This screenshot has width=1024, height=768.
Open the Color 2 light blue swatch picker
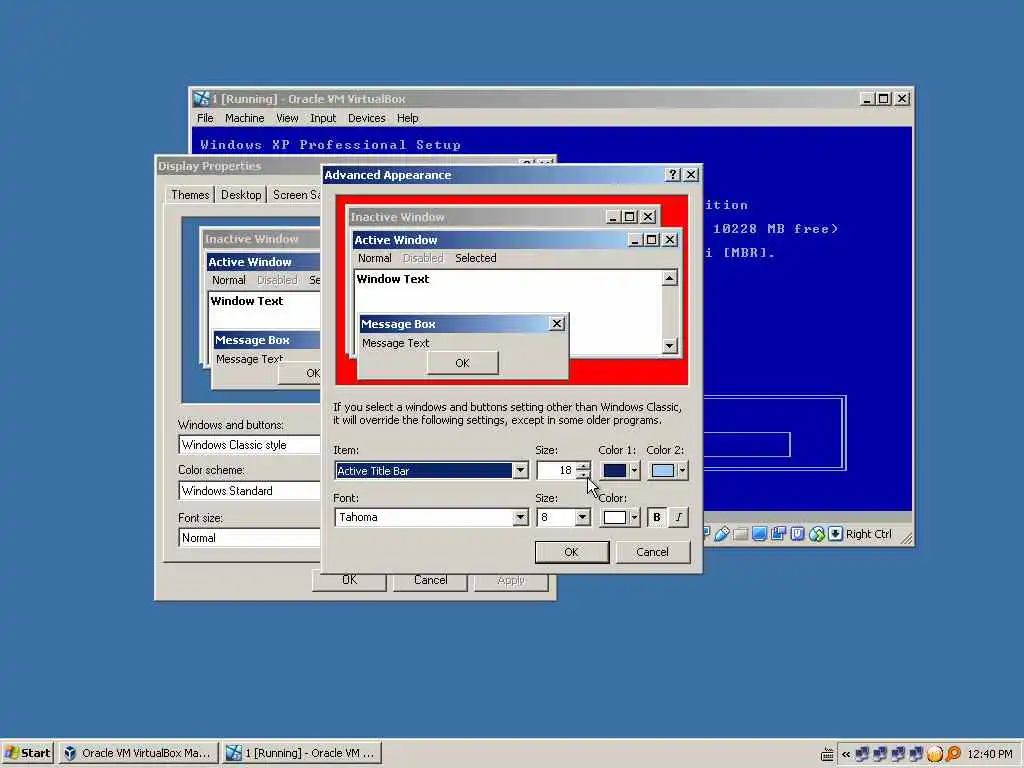click(668, 471)
